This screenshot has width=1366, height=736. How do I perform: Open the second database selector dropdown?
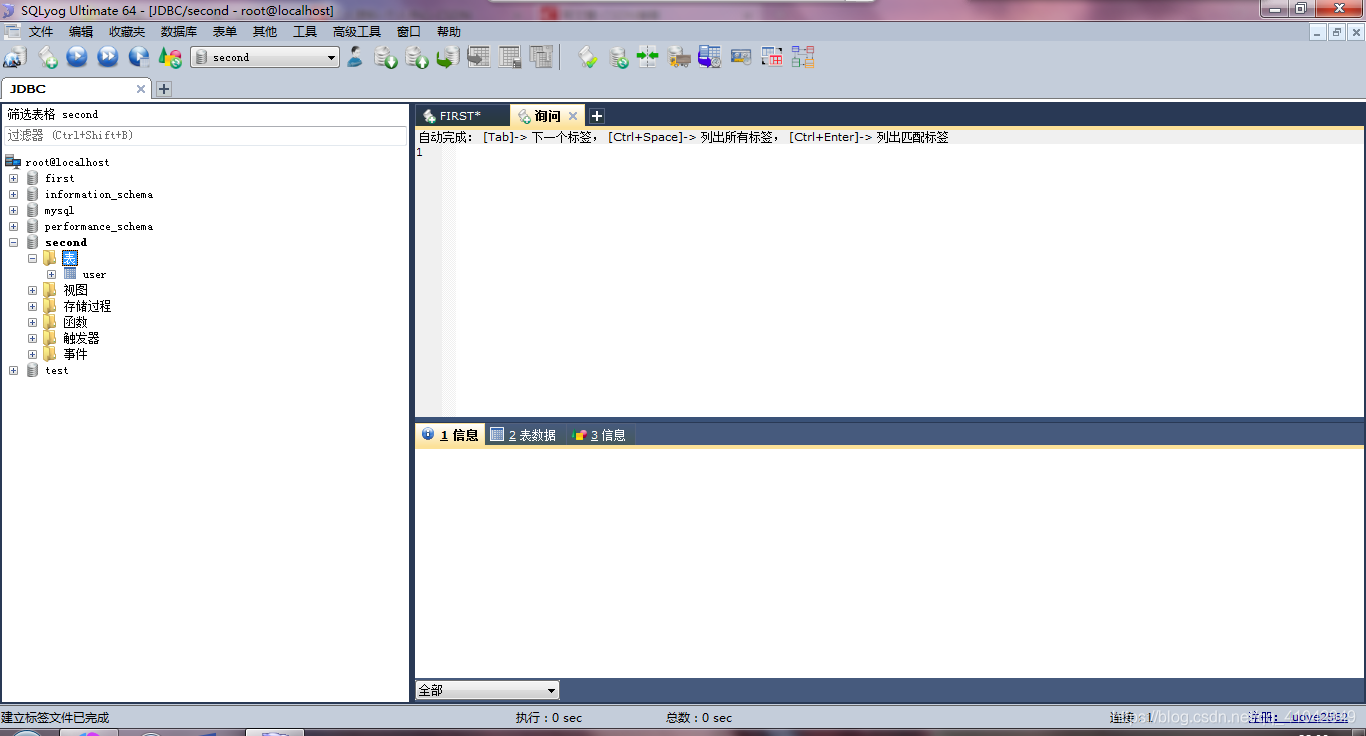tap(265, 57)
